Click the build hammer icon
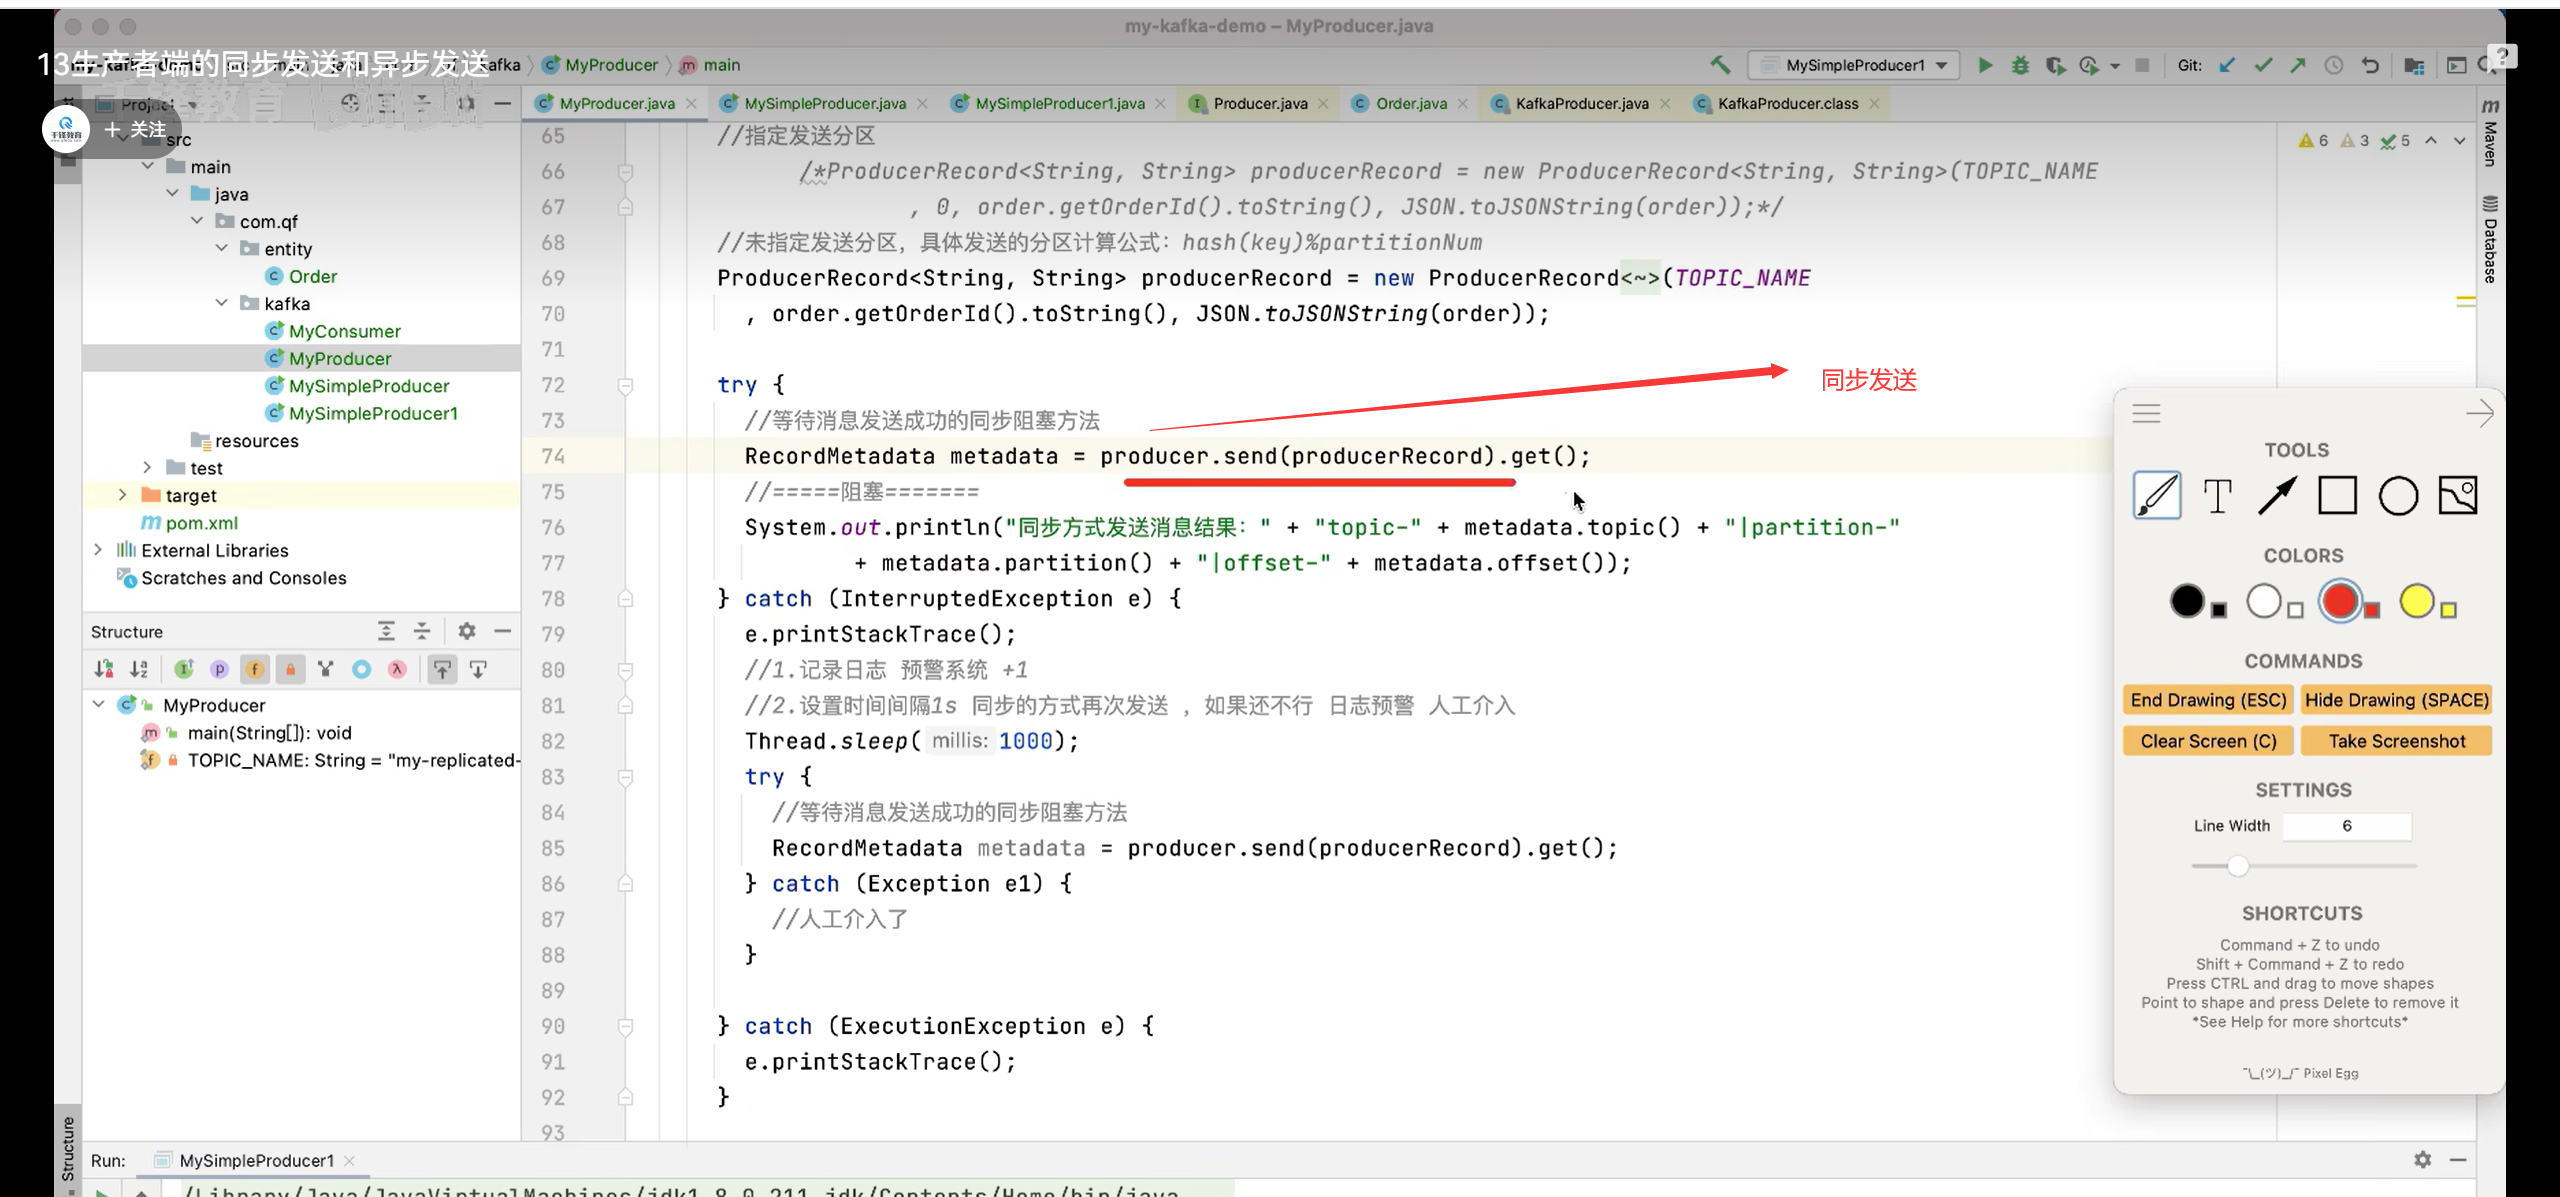The height and width of the screenshot is (1197, 2560). tap(1720, 65)
